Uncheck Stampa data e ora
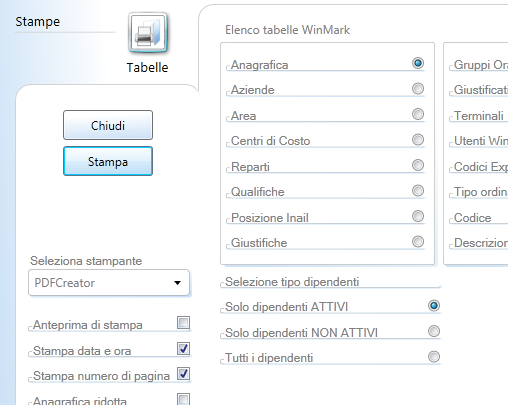508x405 pixels. pyautogui.click(x=183, y=349)
